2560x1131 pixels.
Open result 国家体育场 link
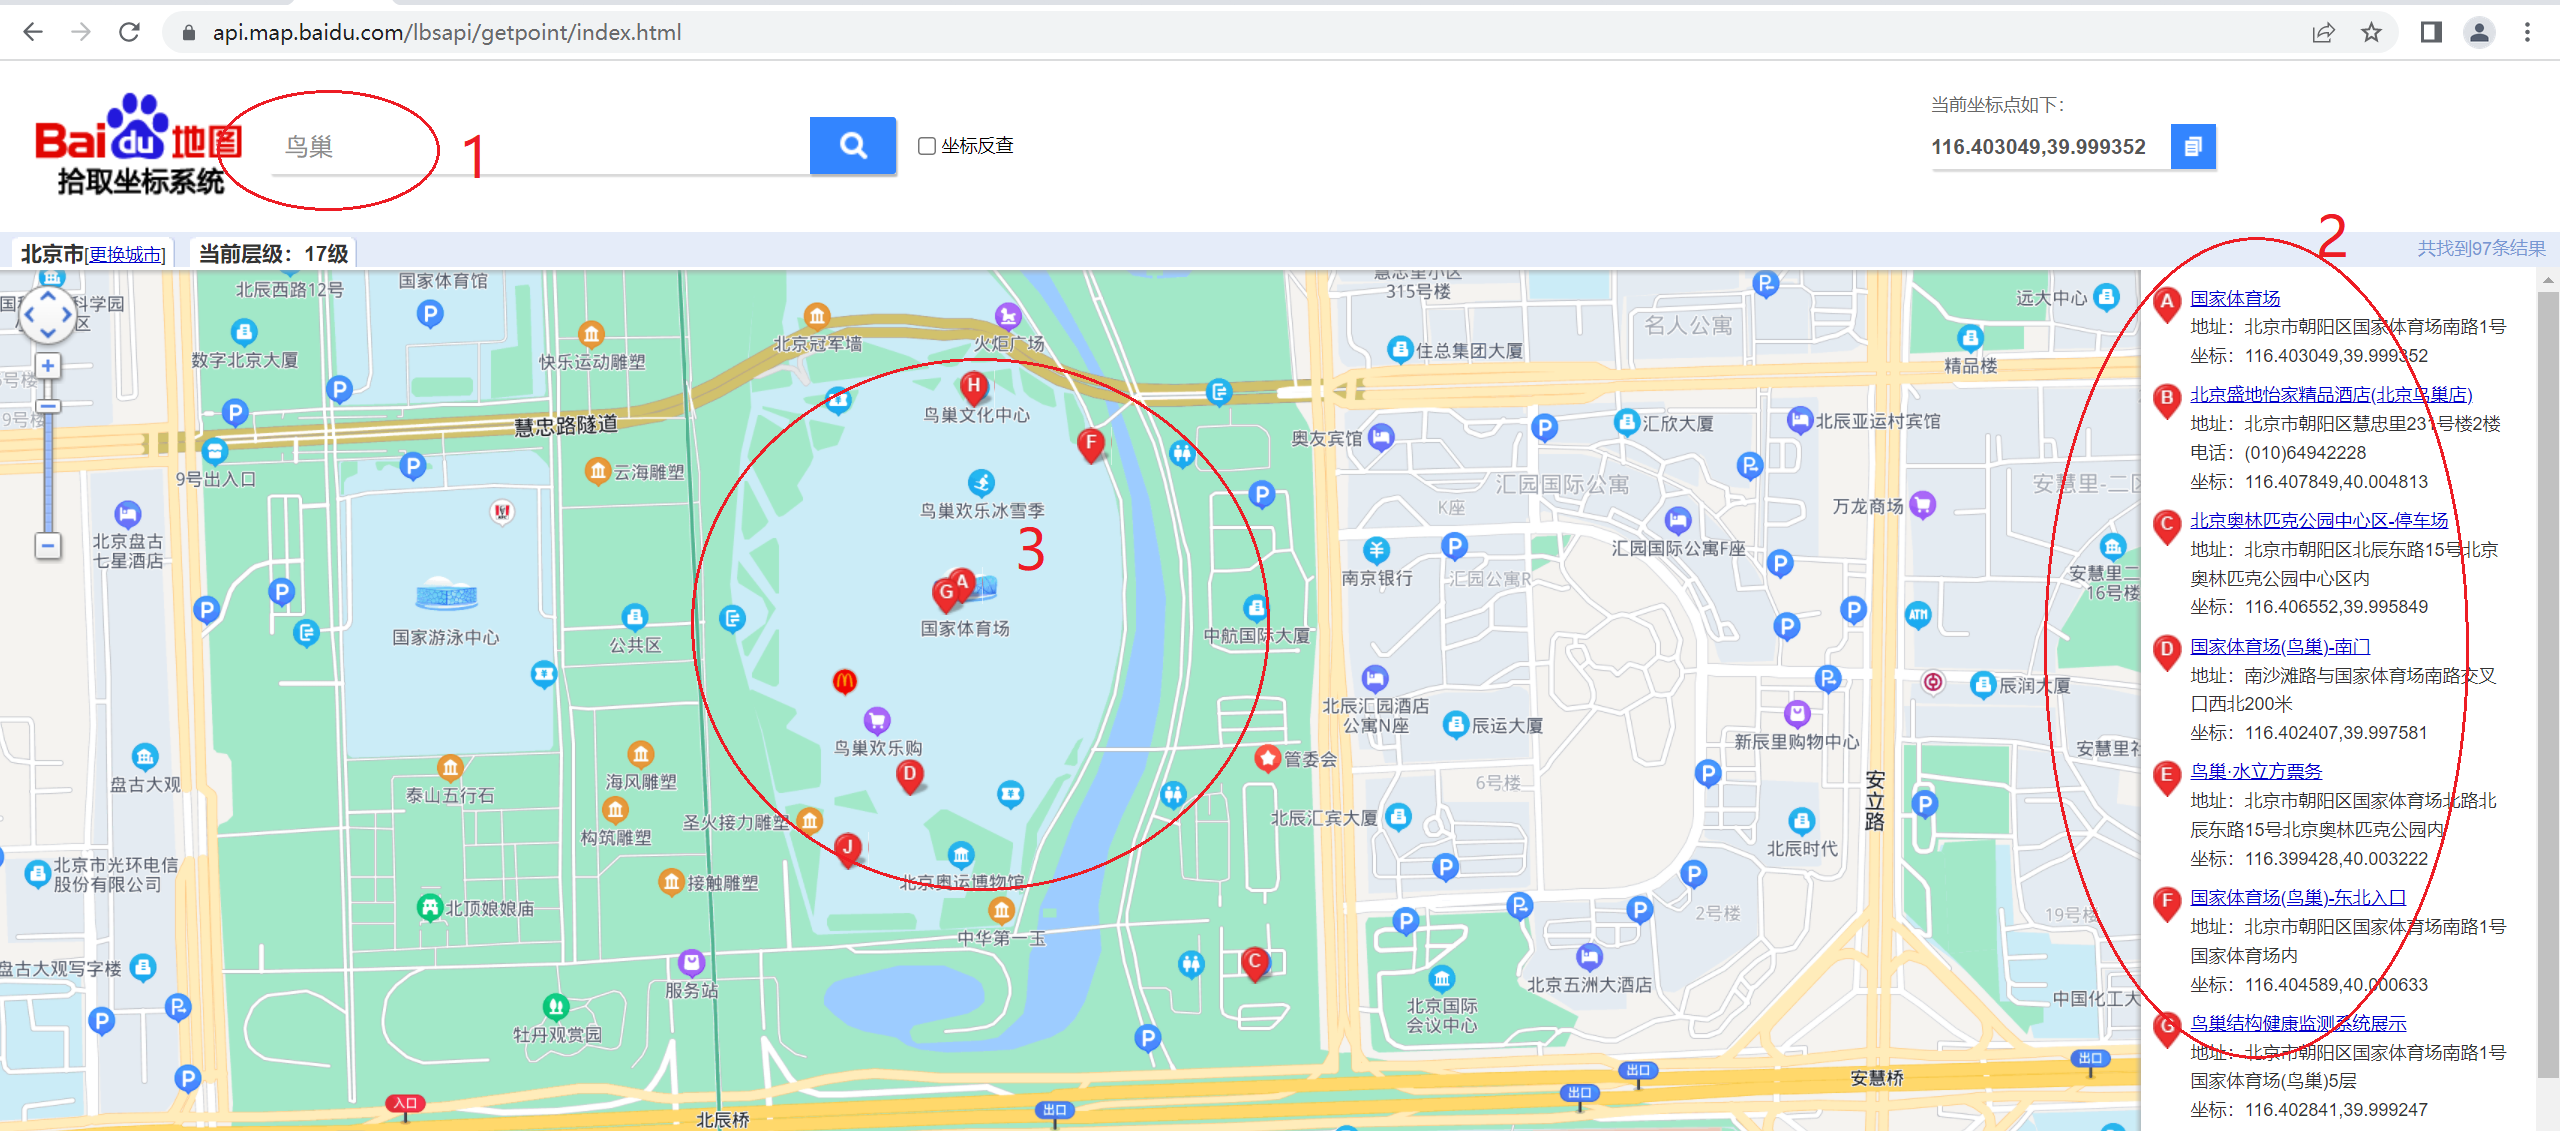2235,298
